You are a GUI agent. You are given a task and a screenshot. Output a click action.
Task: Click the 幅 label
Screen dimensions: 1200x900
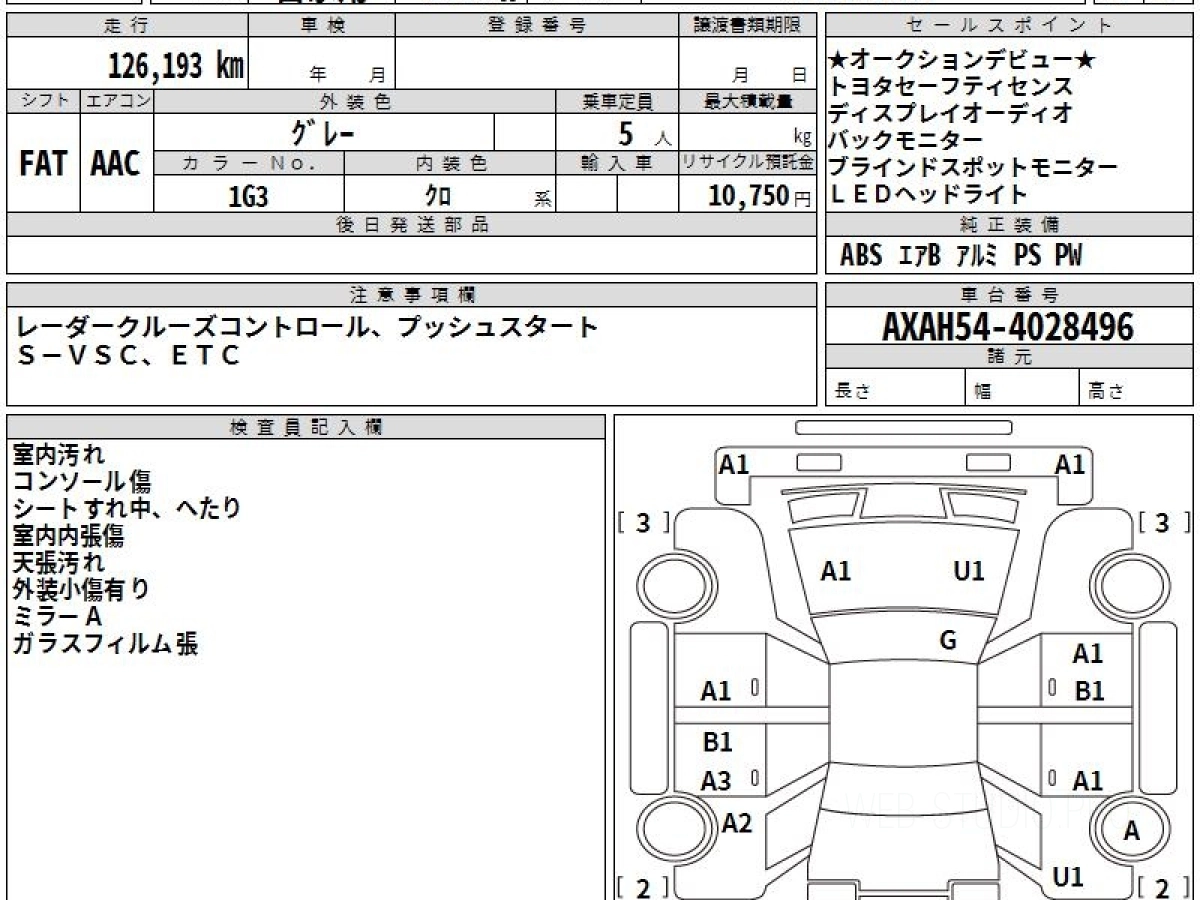tap(983, 391)
